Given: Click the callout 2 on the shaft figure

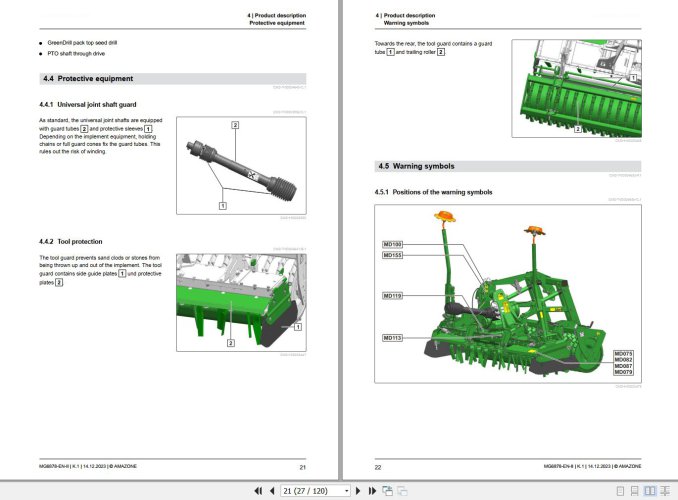Looking at the screenshot, I should point(235,125).
